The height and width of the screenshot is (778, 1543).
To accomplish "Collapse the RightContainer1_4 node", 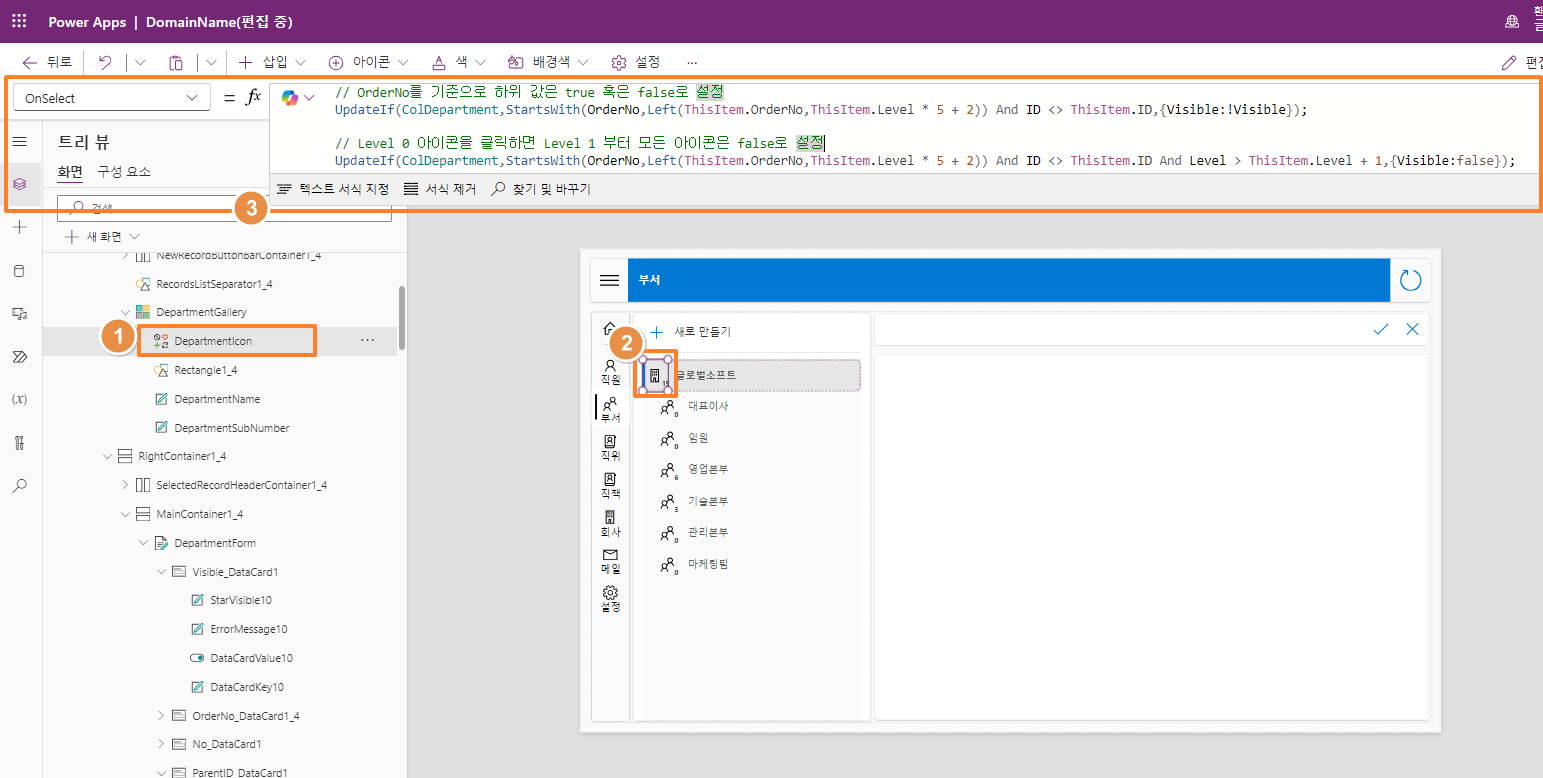I will [x=107, y=456].
